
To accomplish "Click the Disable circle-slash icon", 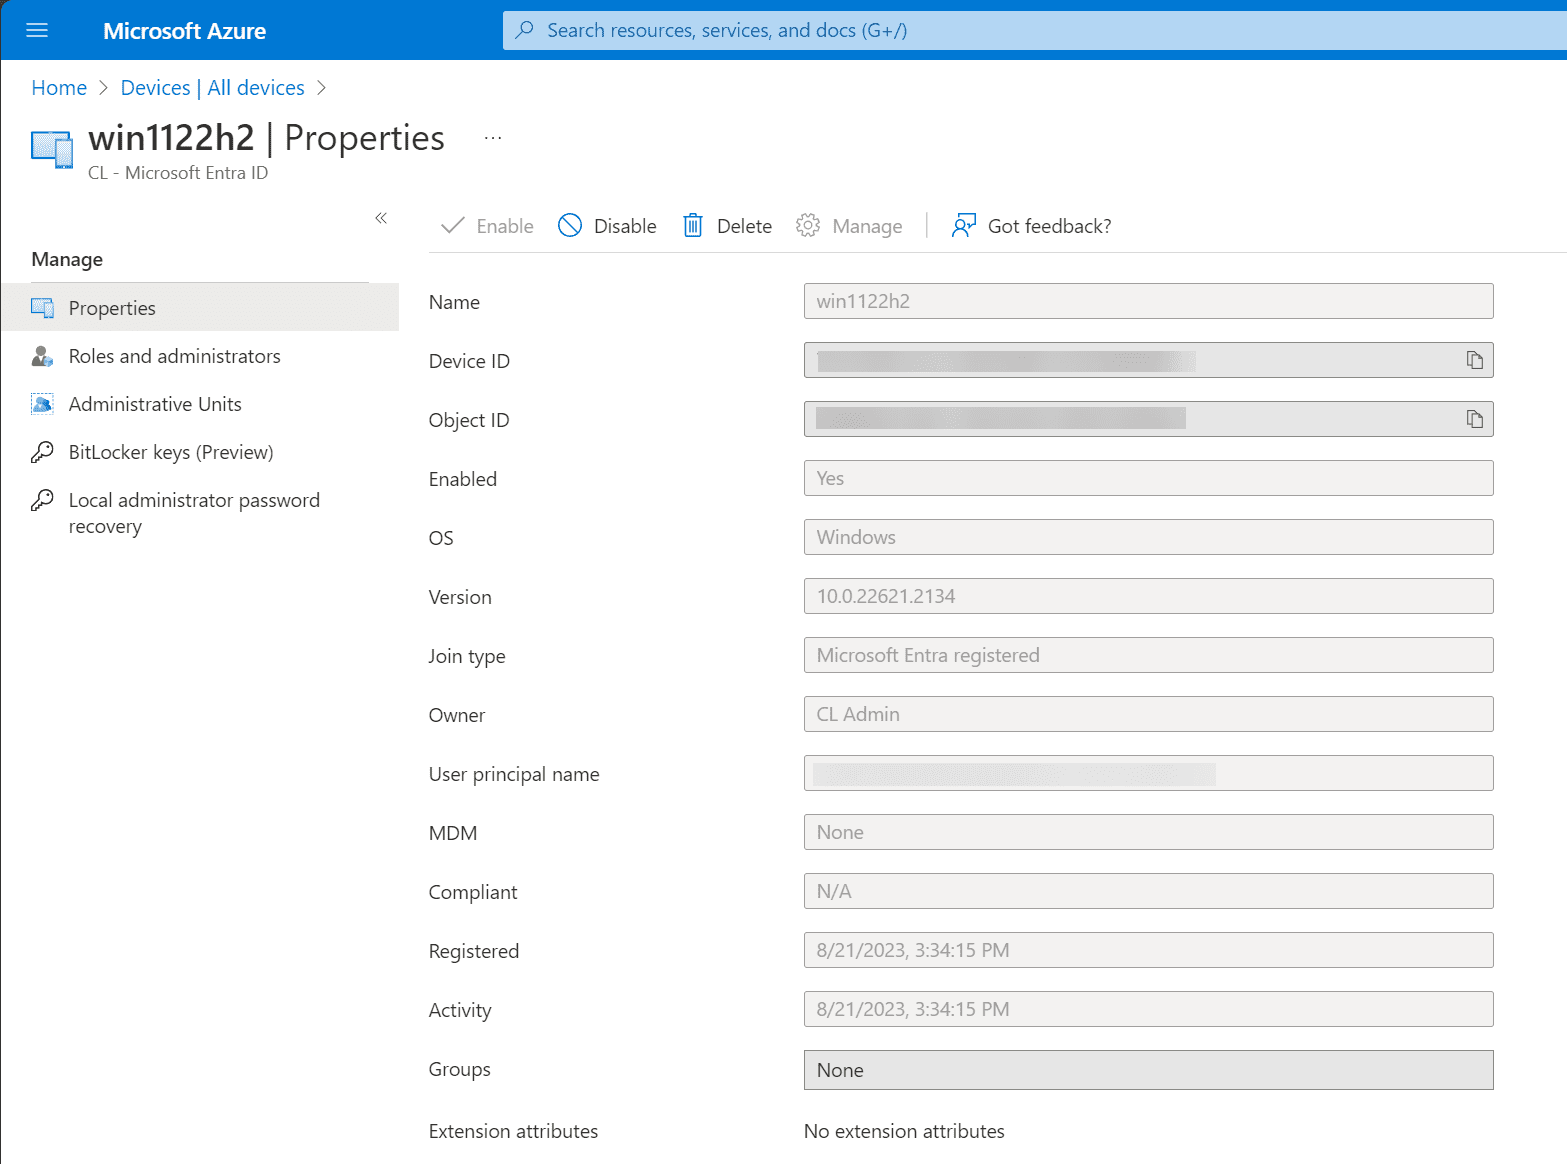I will click(570, 226).
